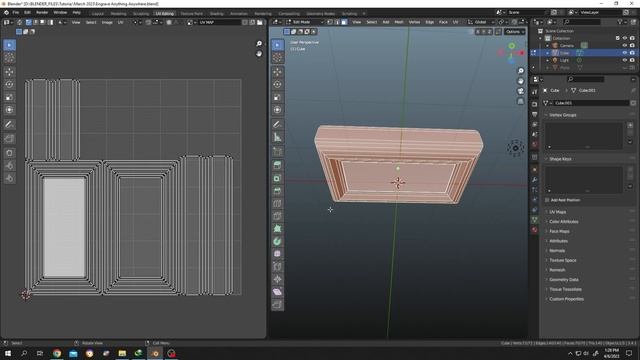This screenshot has height=360, width=640.
Task: Select the Poly Build tool
Action: pyautogui.click(x=278, y=229)
